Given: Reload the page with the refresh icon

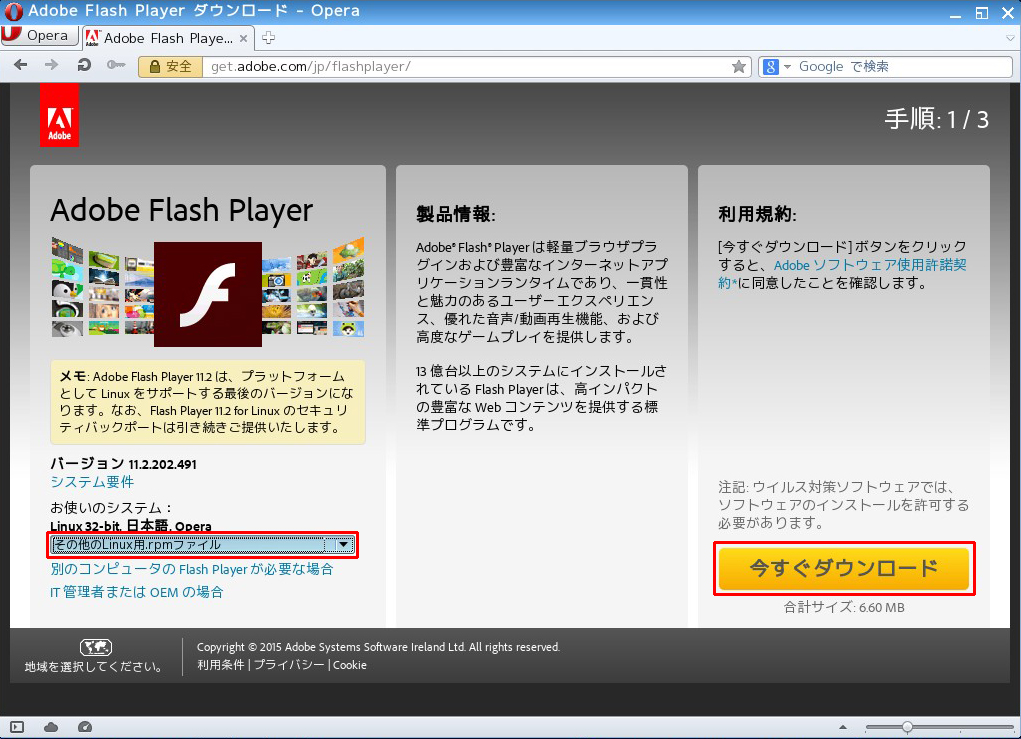Looking at the screenshot, I should click(84, 66).
